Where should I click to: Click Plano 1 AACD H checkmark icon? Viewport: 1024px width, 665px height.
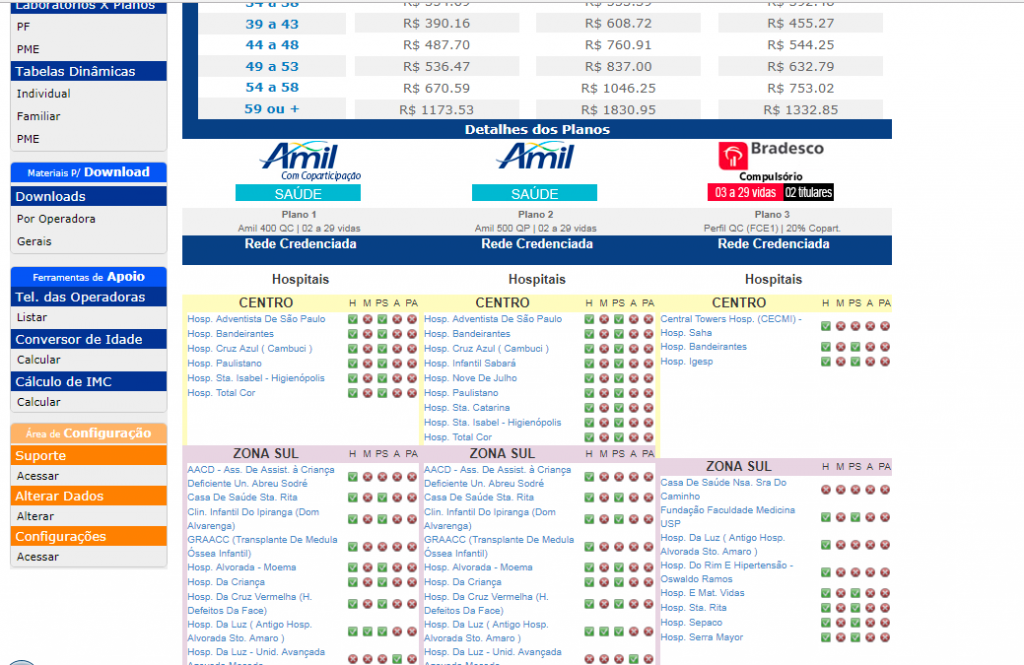(353, 477)
